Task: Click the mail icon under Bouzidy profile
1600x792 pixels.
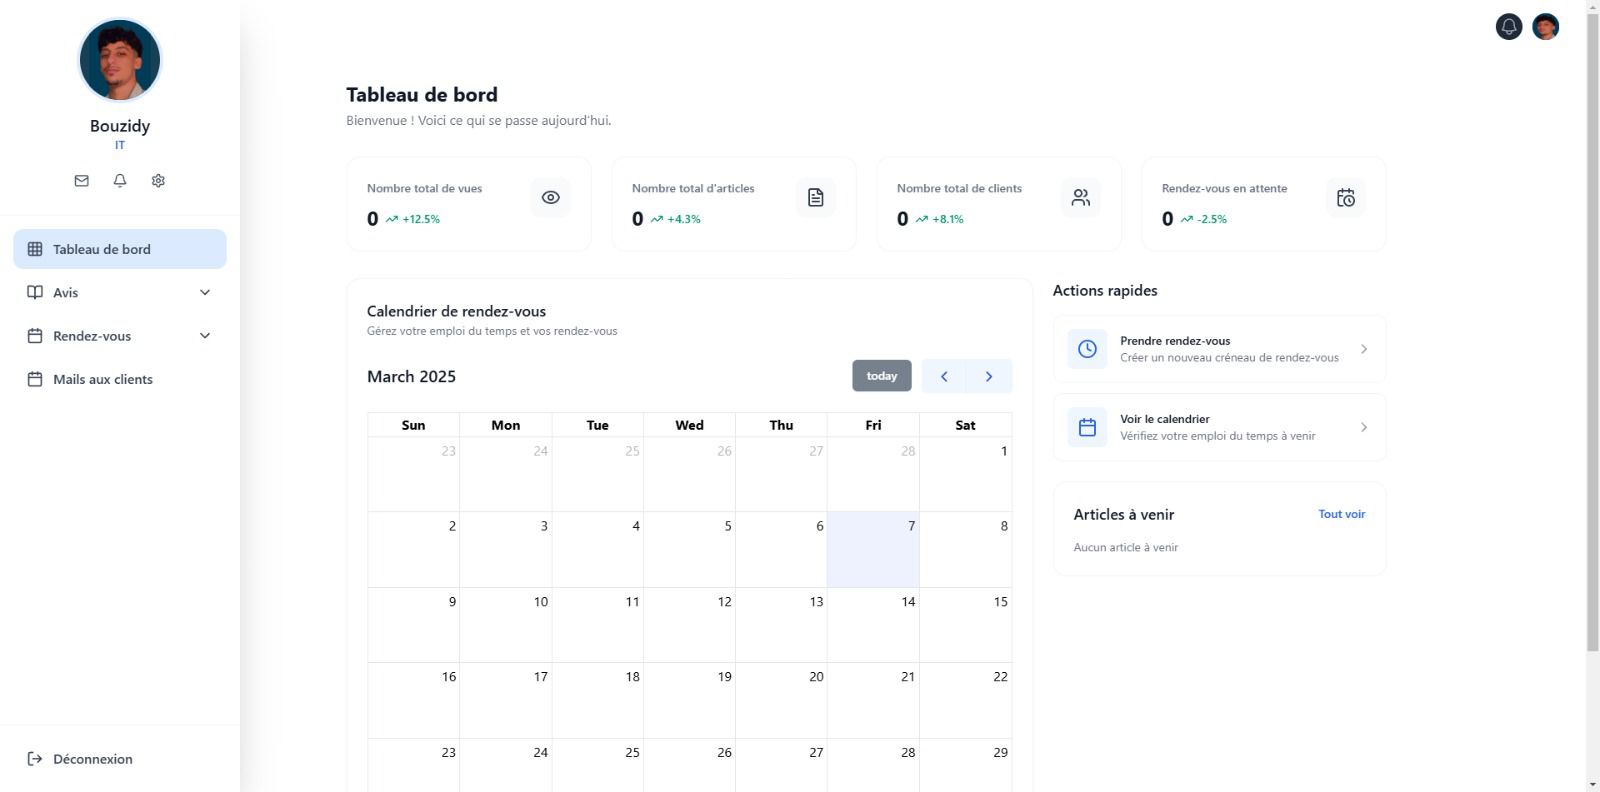Action: [x=82, y=181]
